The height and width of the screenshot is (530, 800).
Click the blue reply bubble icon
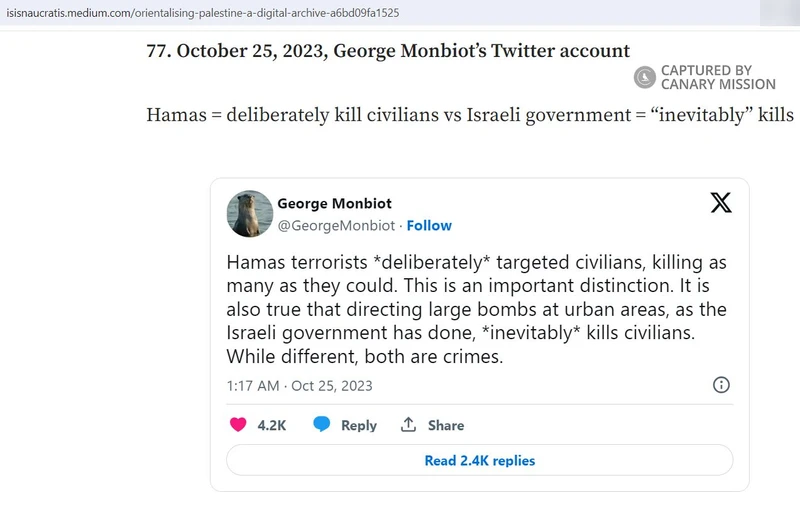[x=321, y=424]
